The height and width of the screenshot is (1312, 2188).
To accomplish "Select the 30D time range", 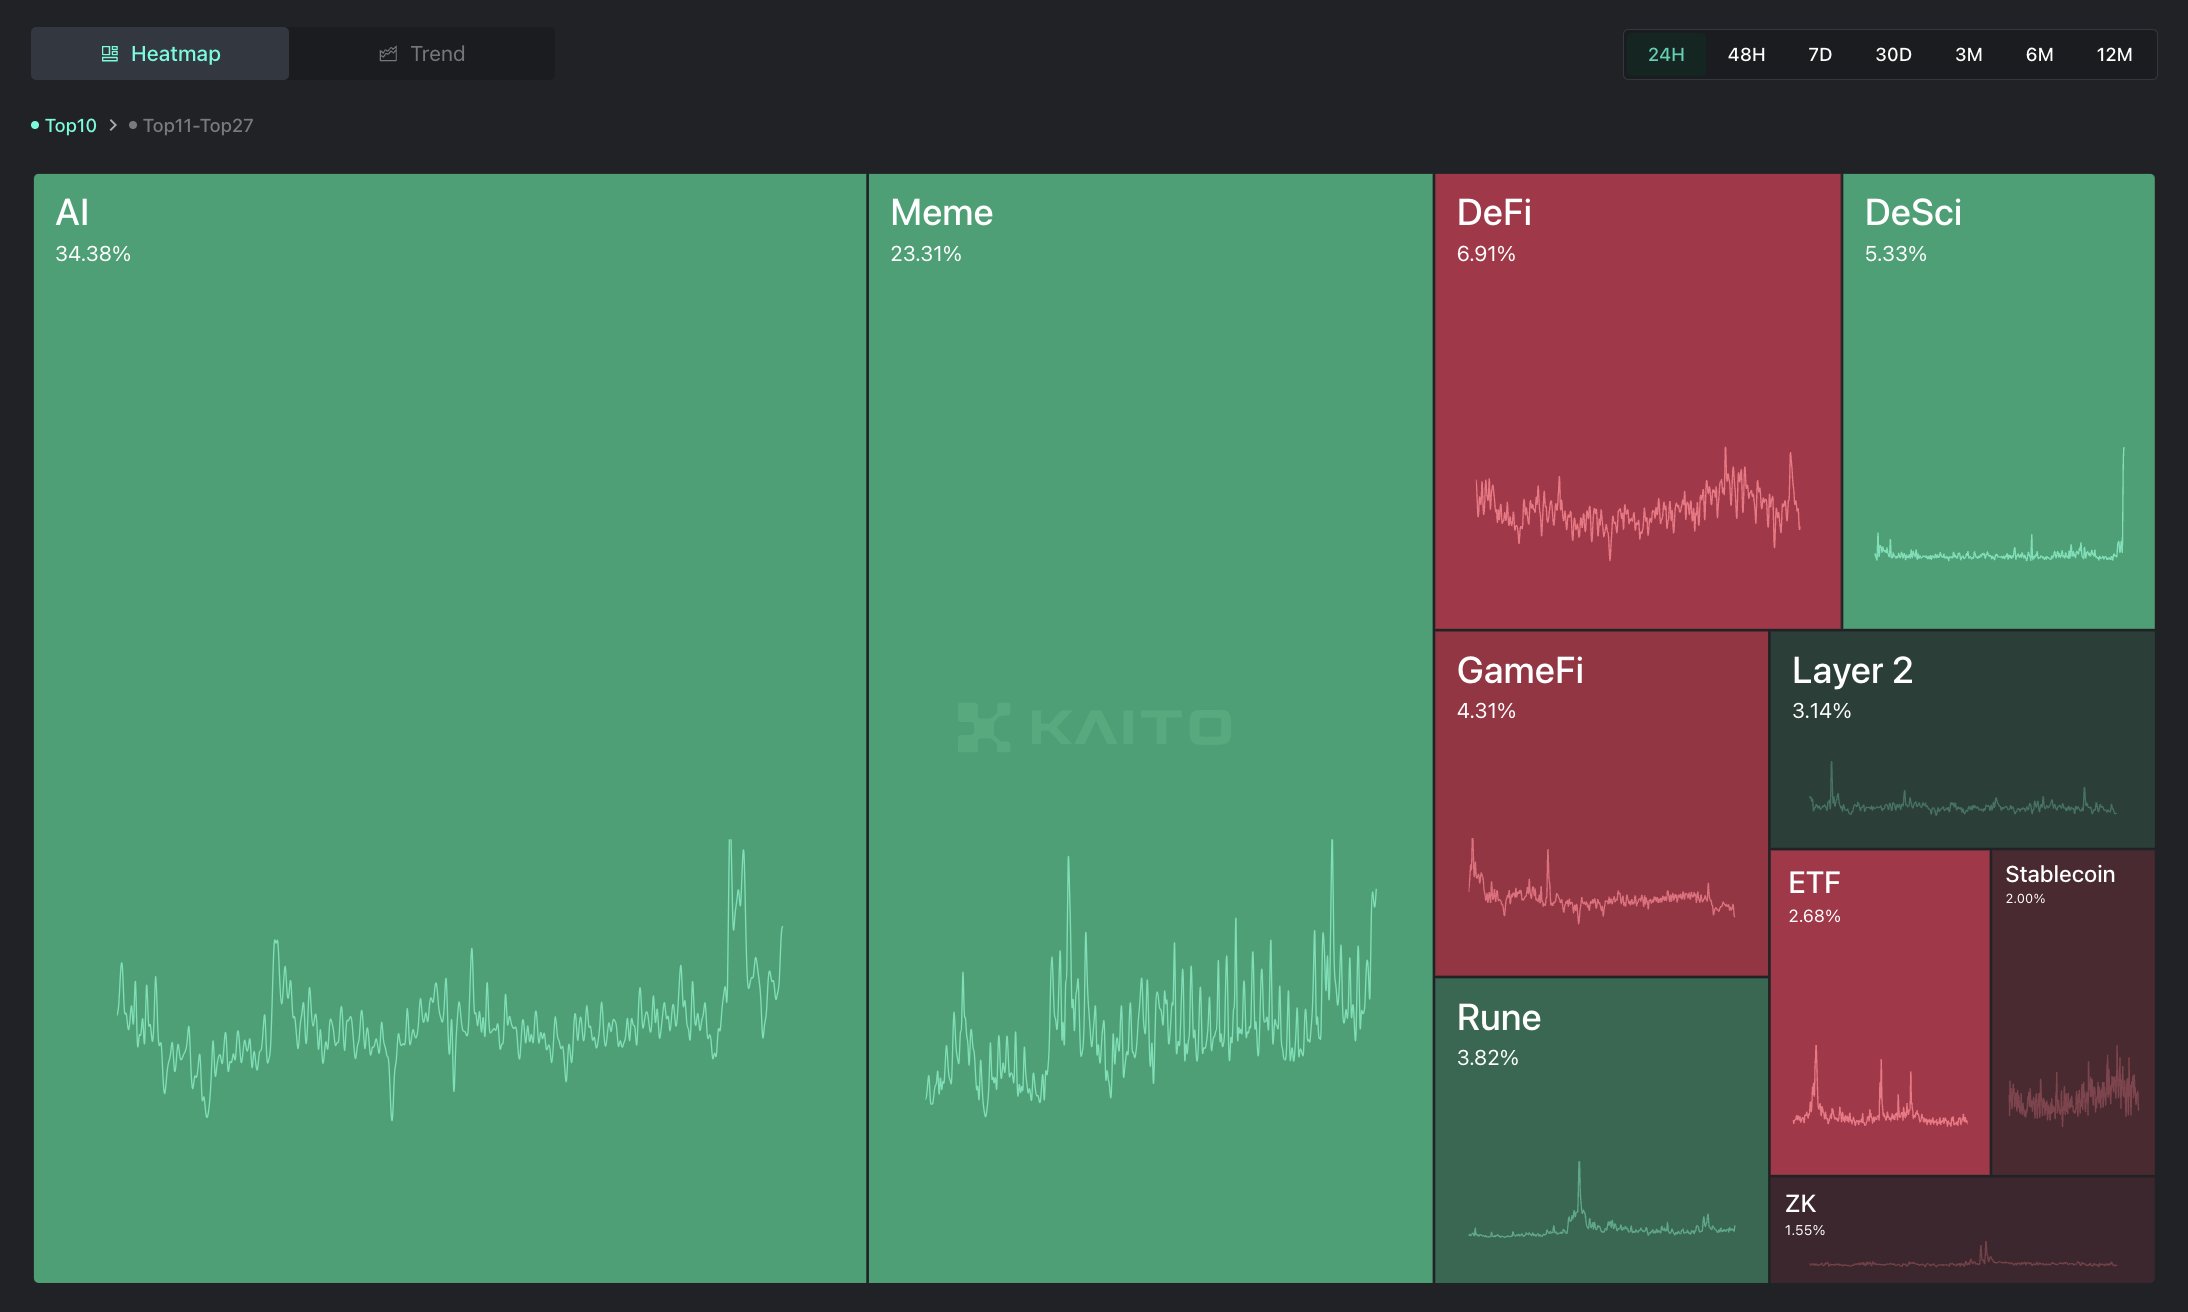I will (x=1893, y=54).
